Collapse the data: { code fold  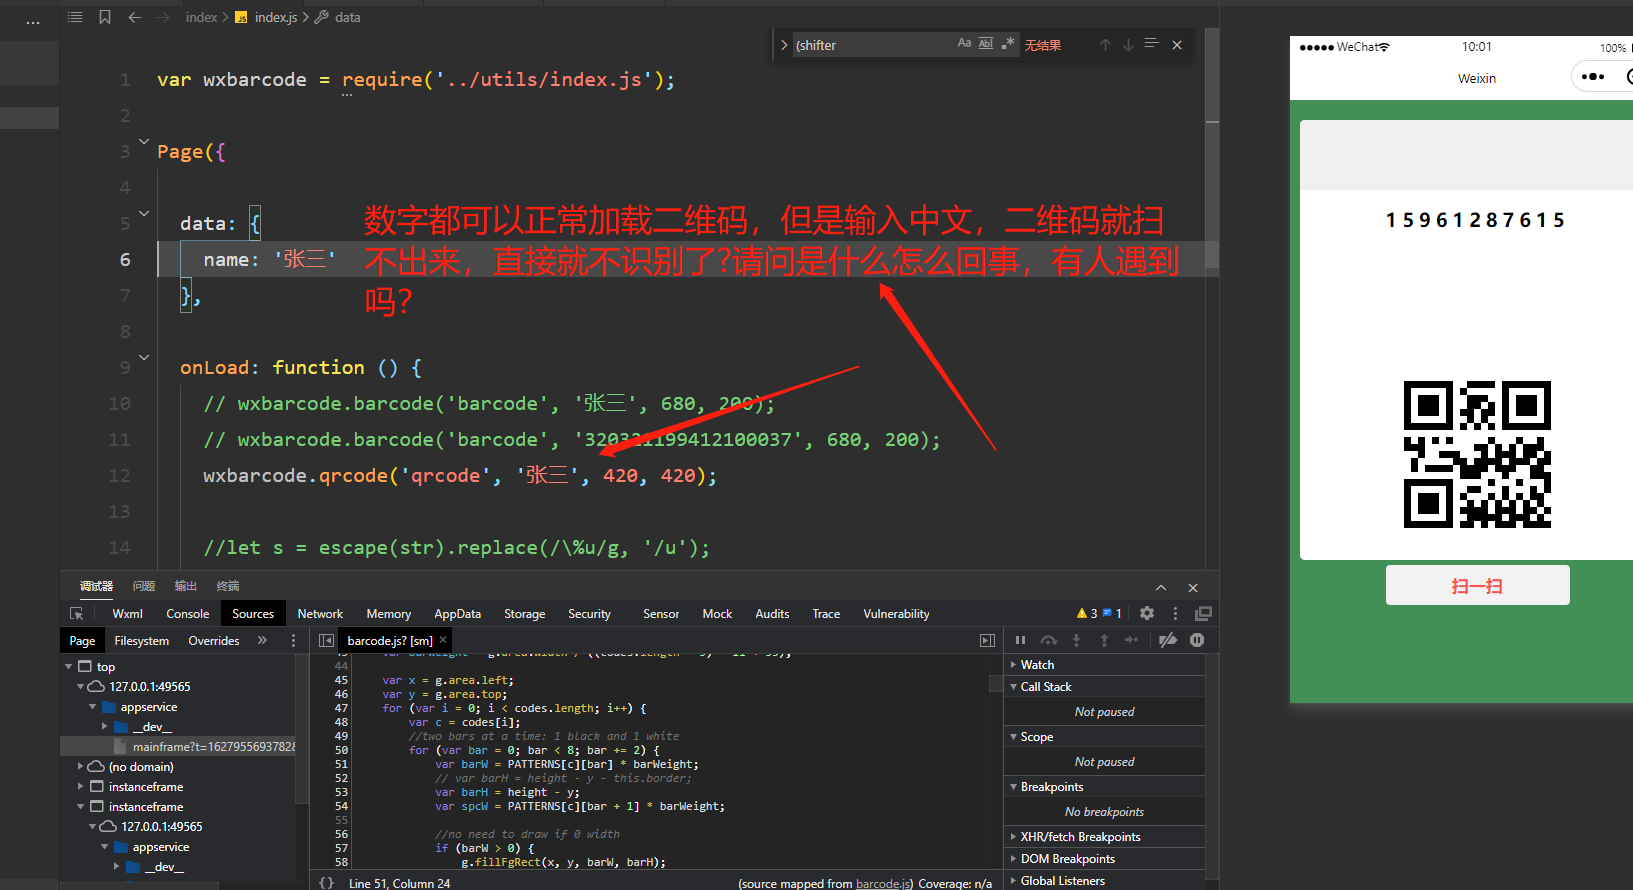coord(144,214)
